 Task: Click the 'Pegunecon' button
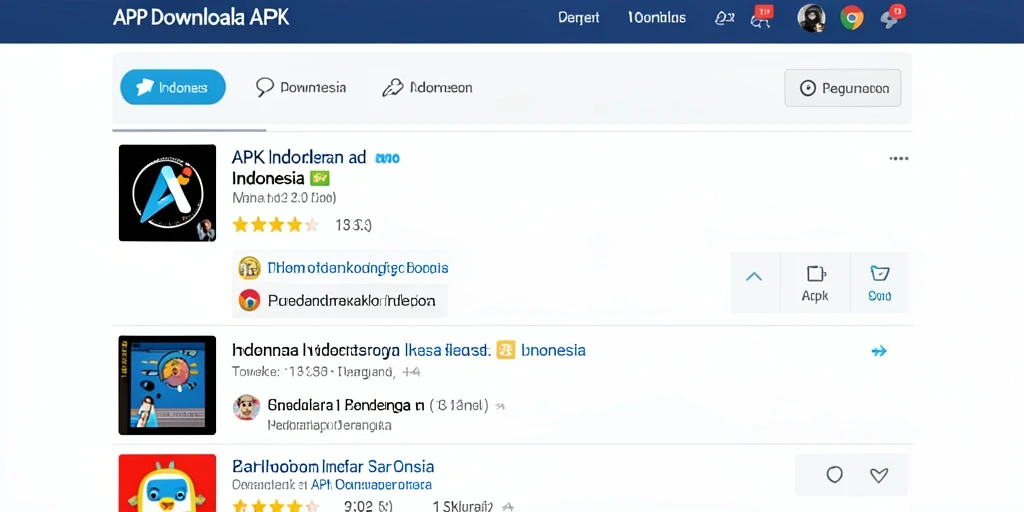click(x=842, y=88)
